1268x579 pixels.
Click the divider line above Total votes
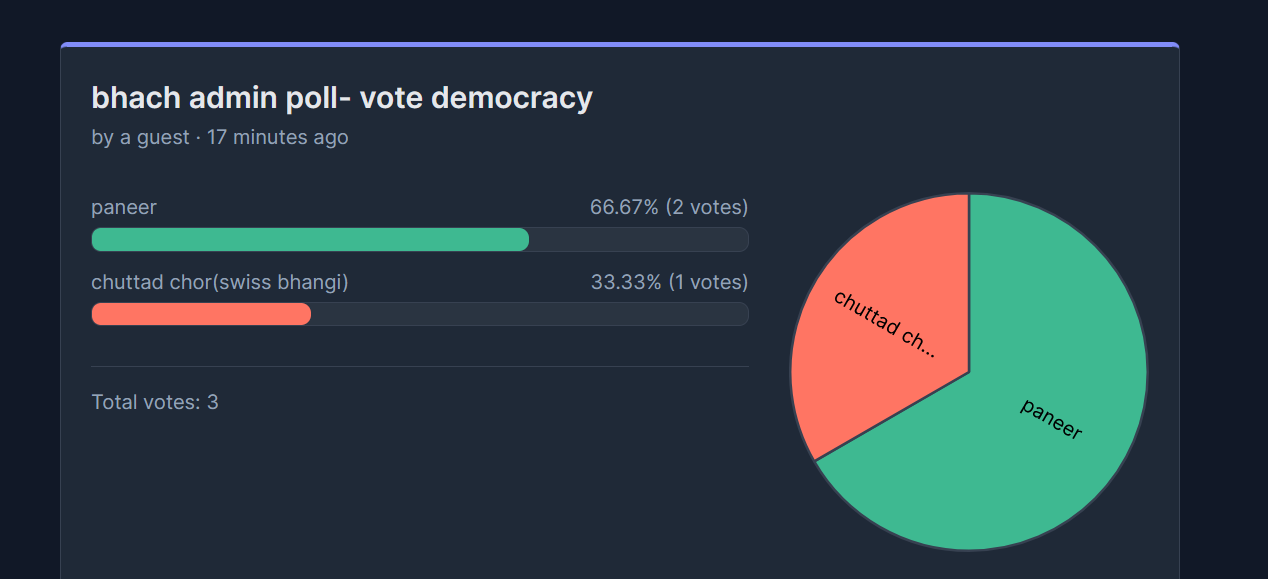click(x=420, y=367)
